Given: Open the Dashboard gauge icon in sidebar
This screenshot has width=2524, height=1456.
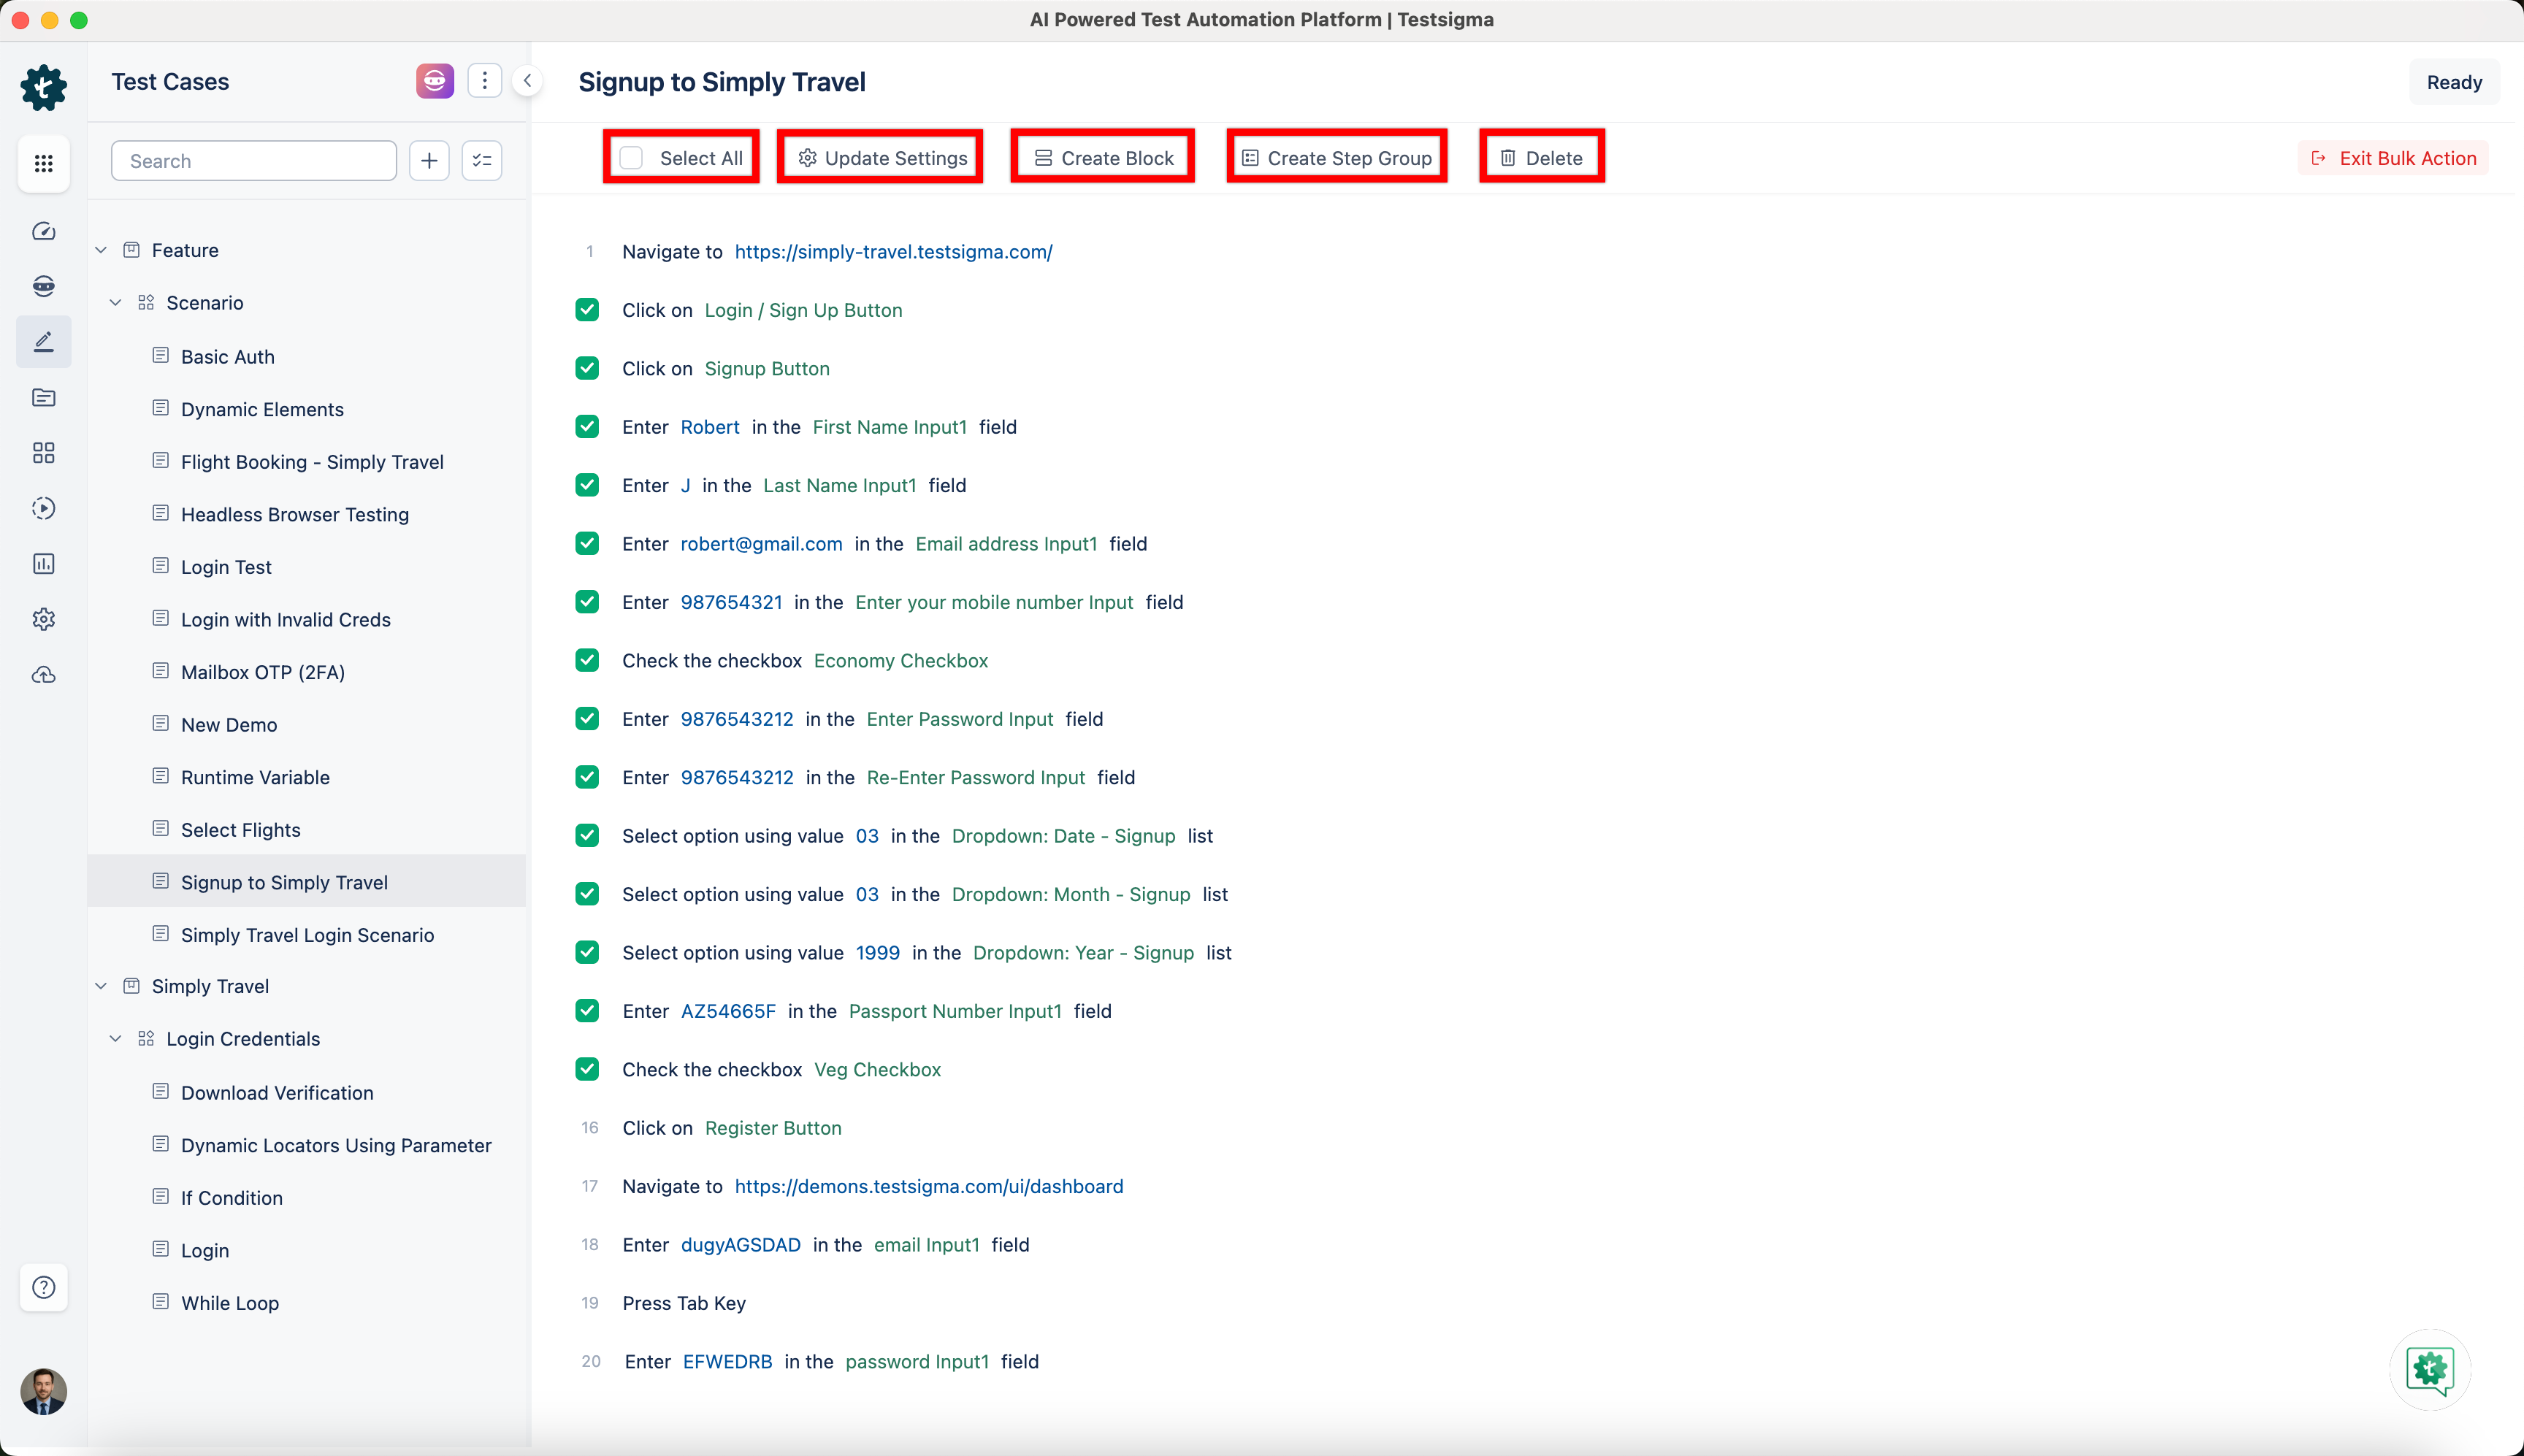Looking at the screenshot, I should pos(43,231).
